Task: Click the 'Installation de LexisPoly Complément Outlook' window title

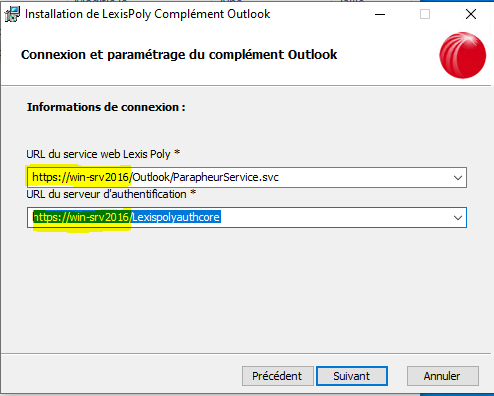Action: pyautogui.click(x=147, y=14)
